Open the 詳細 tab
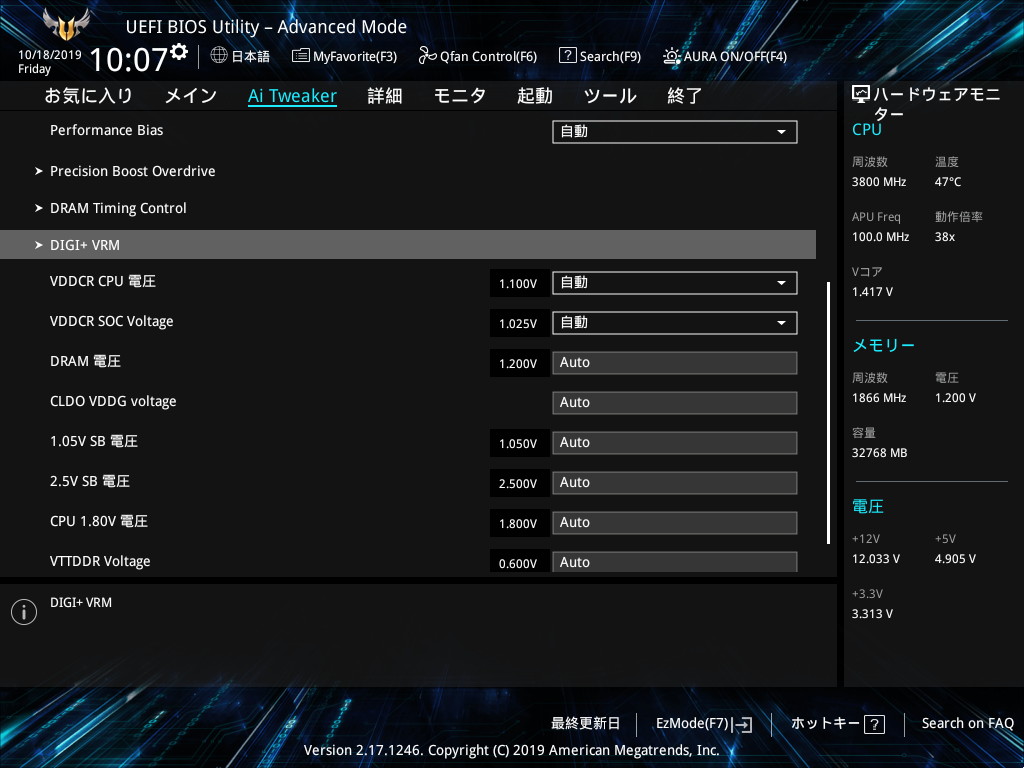 (385, 96)
